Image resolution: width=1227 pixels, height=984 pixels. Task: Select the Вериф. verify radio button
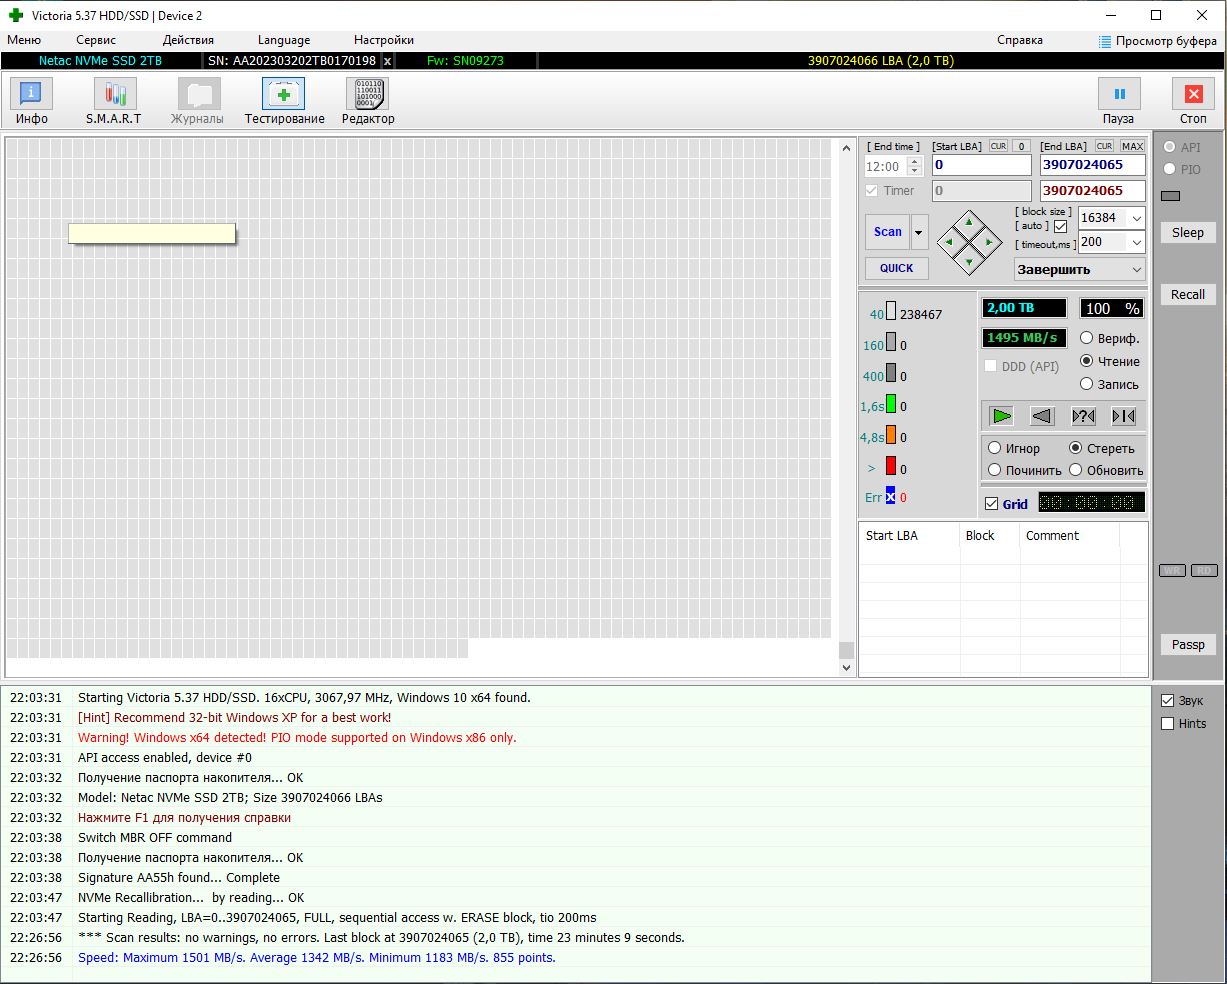pos(1086,338)
